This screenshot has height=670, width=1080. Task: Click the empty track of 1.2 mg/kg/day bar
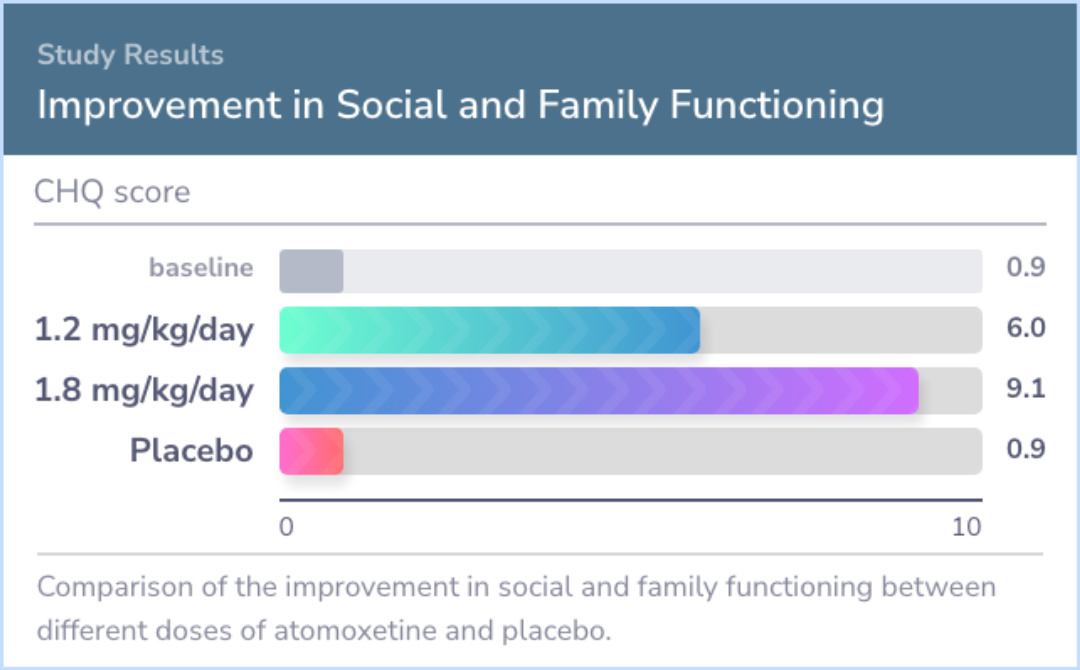tap(841, 331)
